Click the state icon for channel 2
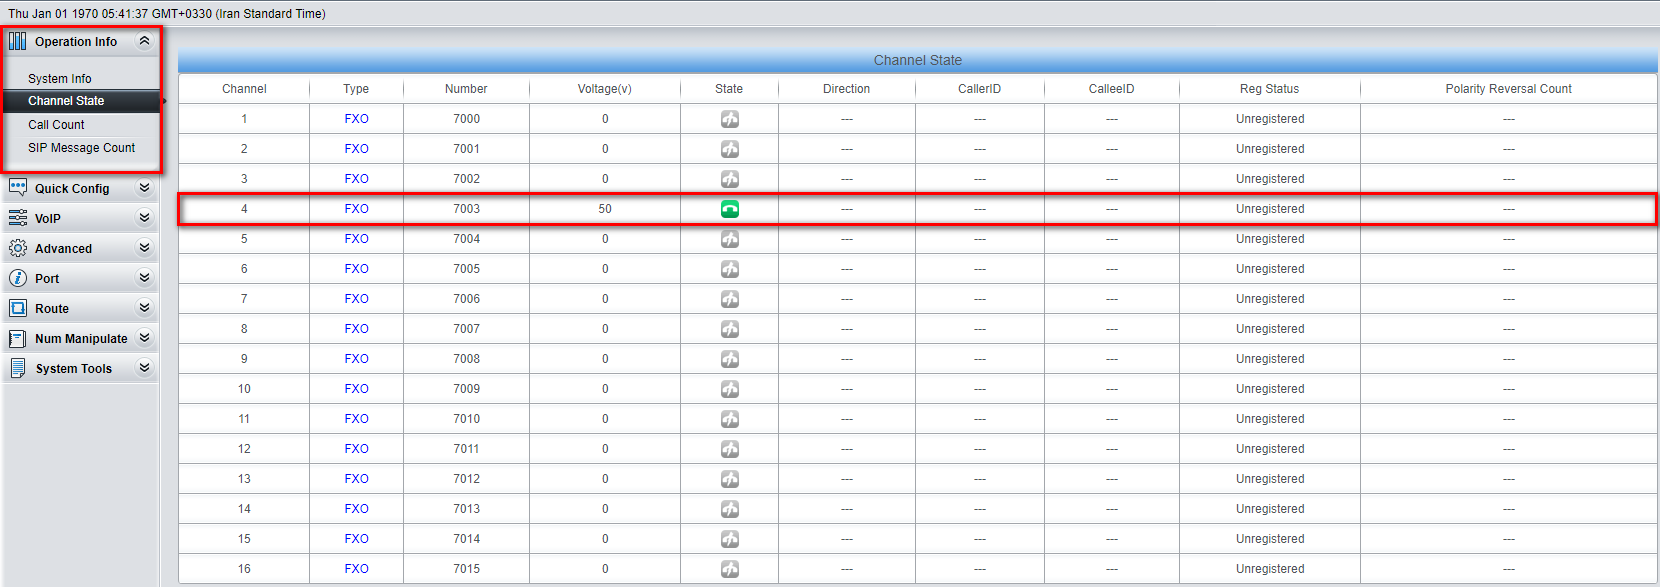The width and height of the screenshot is (1660, 587). click(730, 149)
